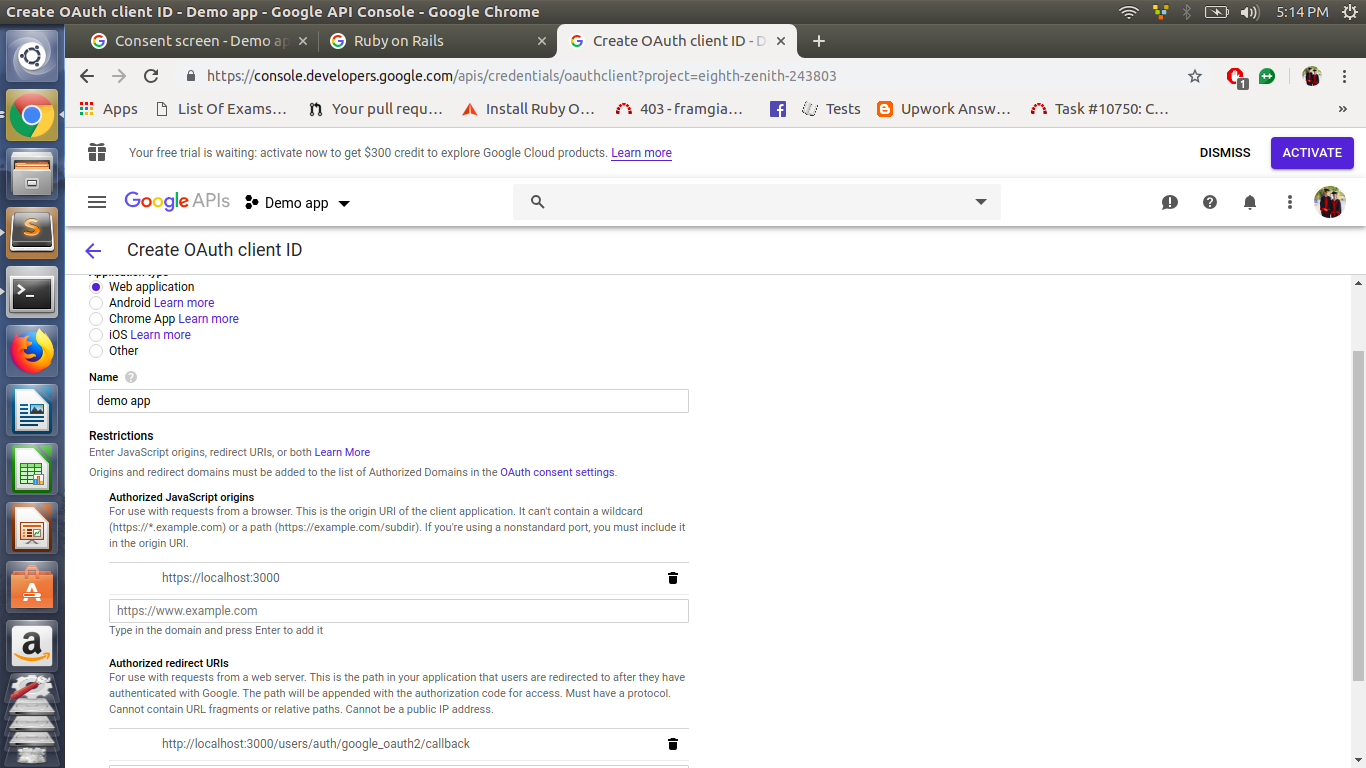Click the page vertical scrollbar
The height and width of the screenshot is (768, 1366).
(1357, 515)
